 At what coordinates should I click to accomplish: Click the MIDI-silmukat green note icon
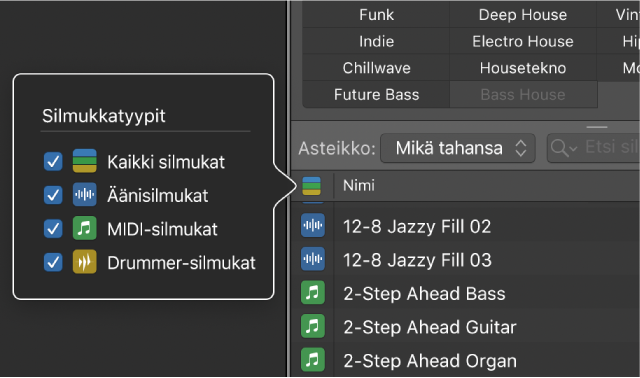(x=84, y=228)
